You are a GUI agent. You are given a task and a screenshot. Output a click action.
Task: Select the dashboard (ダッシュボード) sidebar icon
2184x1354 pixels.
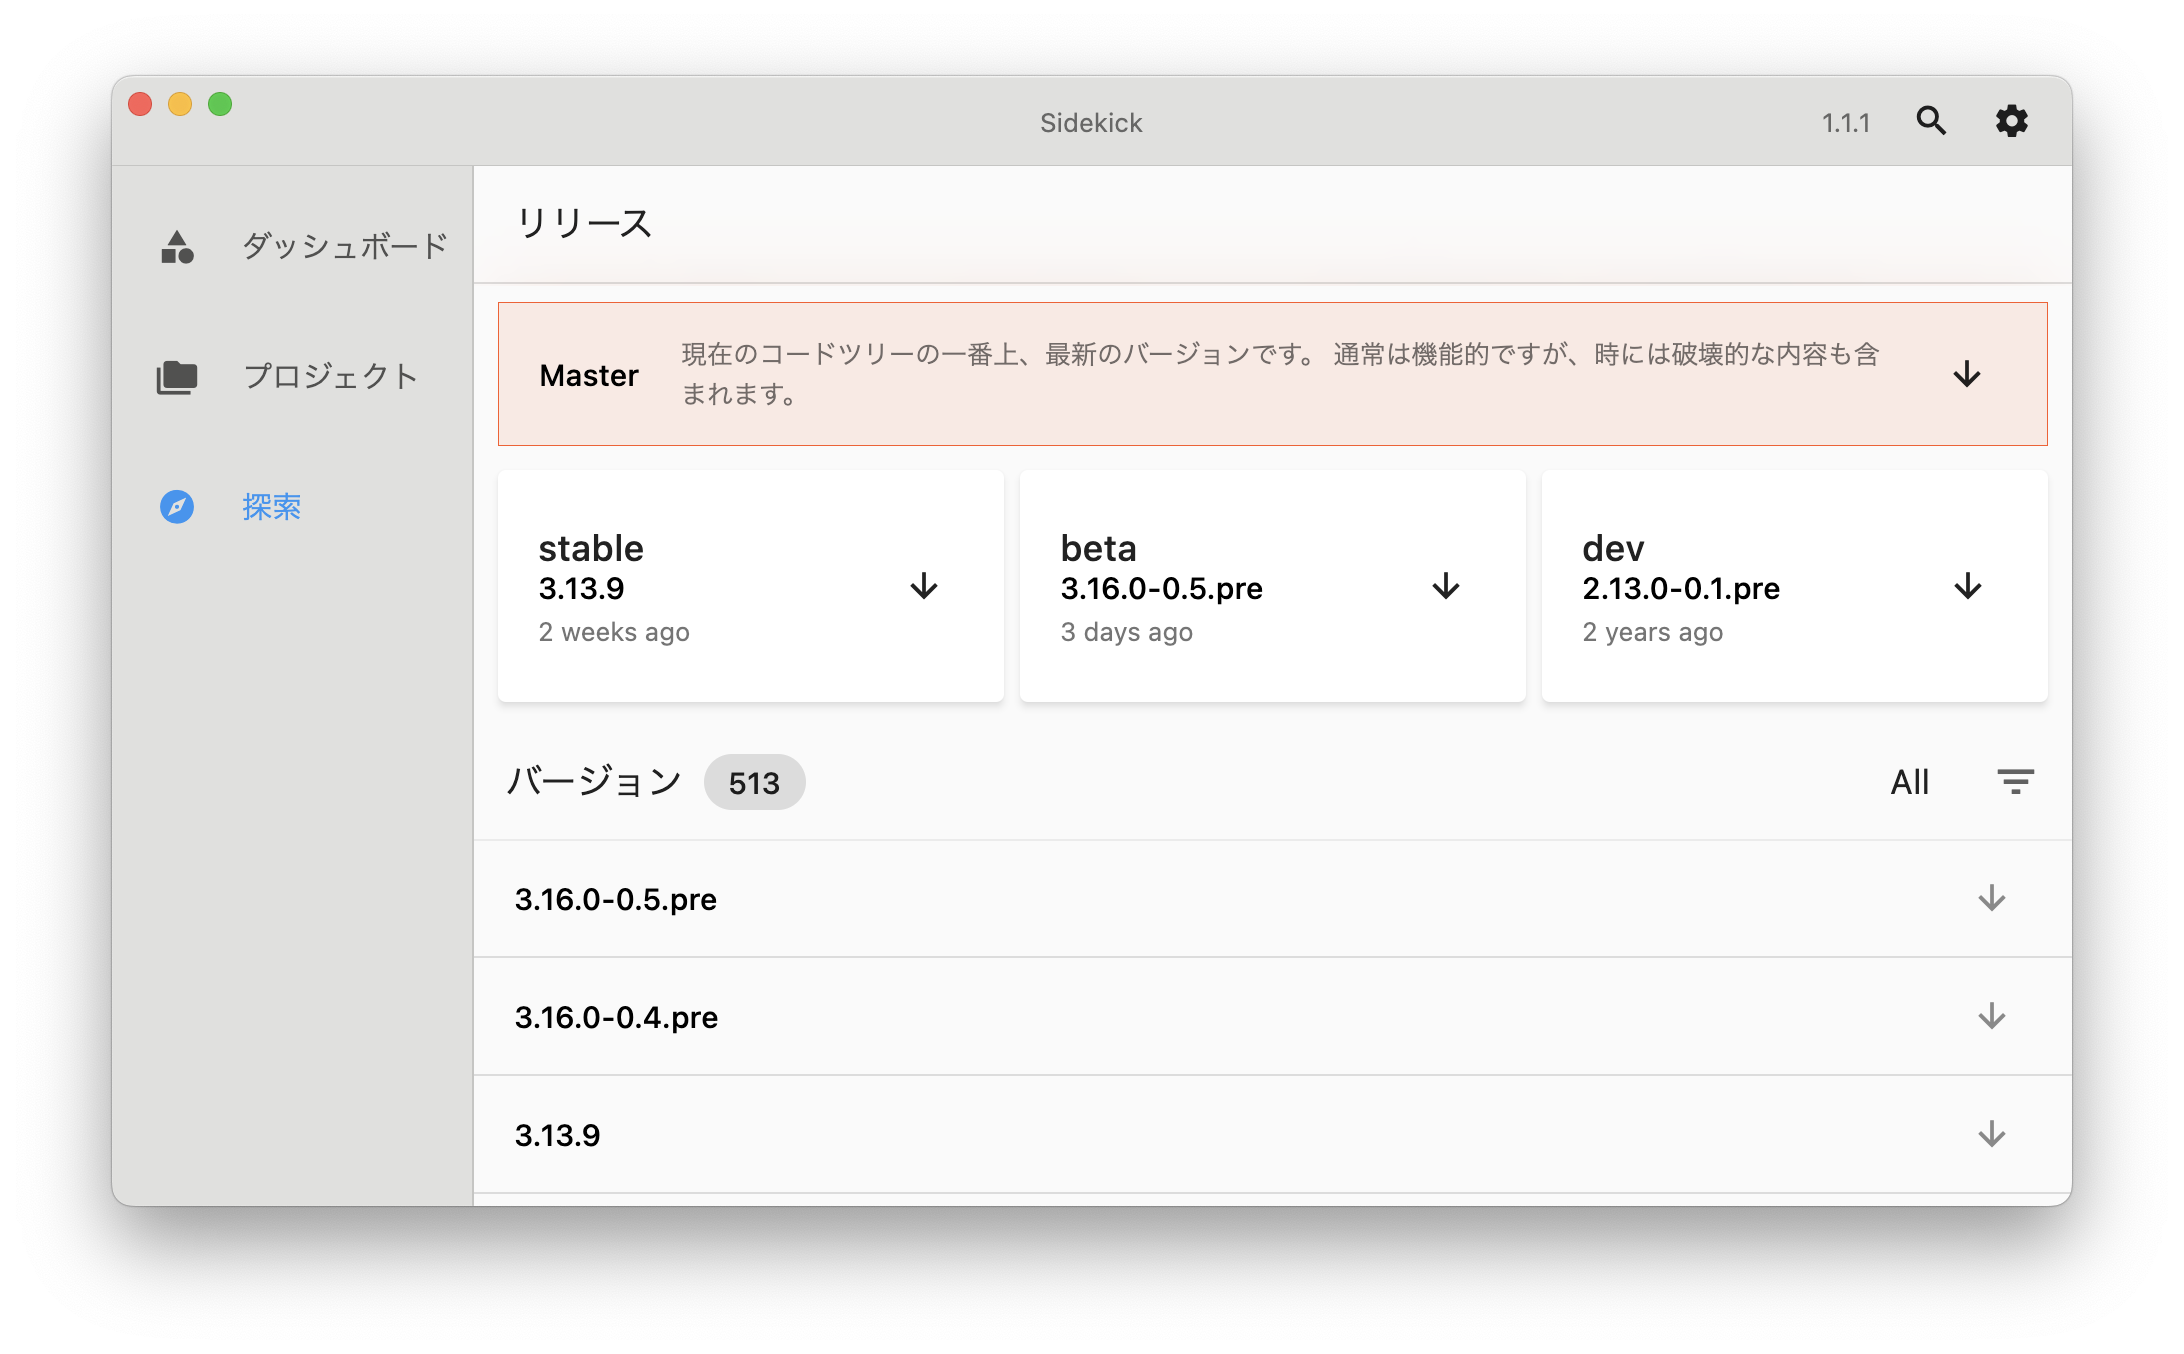177,246
